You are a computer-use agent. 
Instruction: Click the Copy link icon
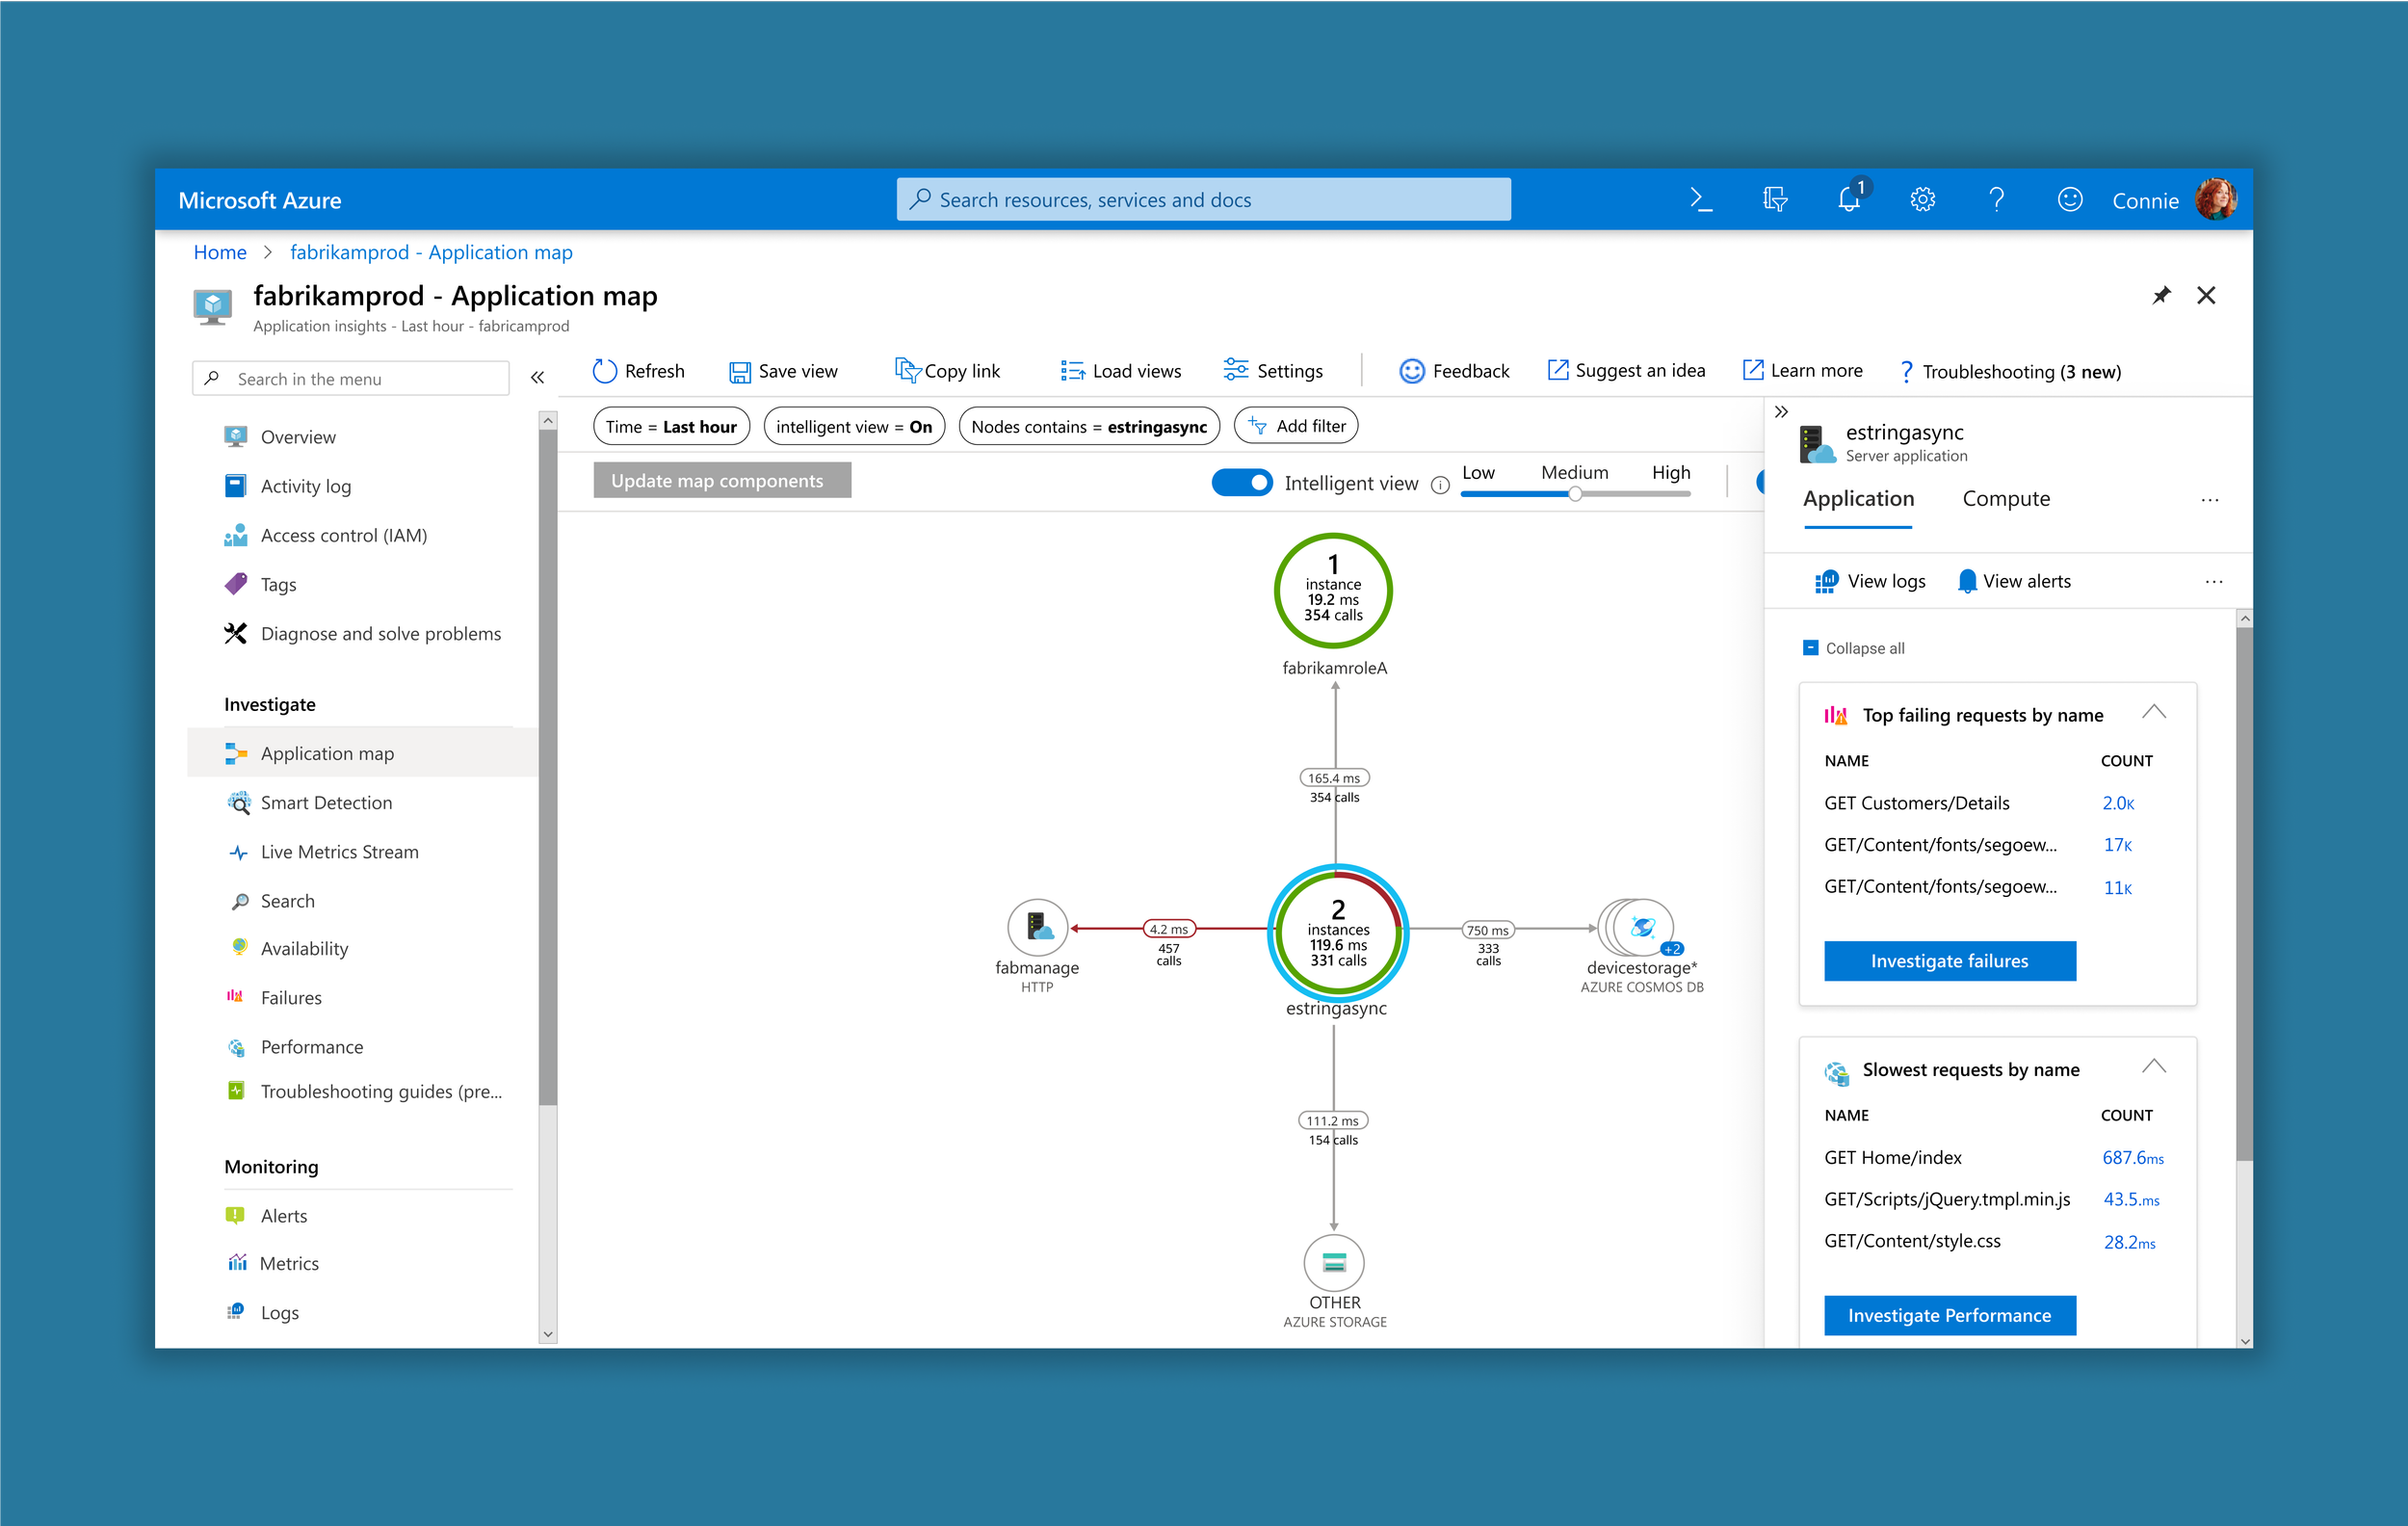[906, 371]
